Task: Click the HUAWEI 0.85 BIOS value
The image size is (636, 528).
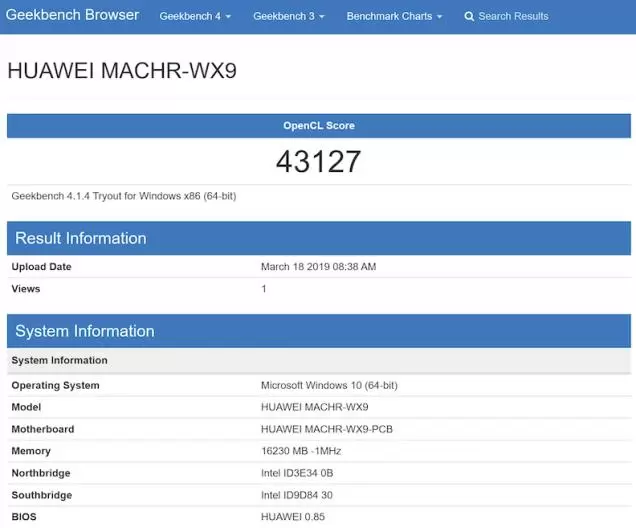Action: tap(293, 517)
